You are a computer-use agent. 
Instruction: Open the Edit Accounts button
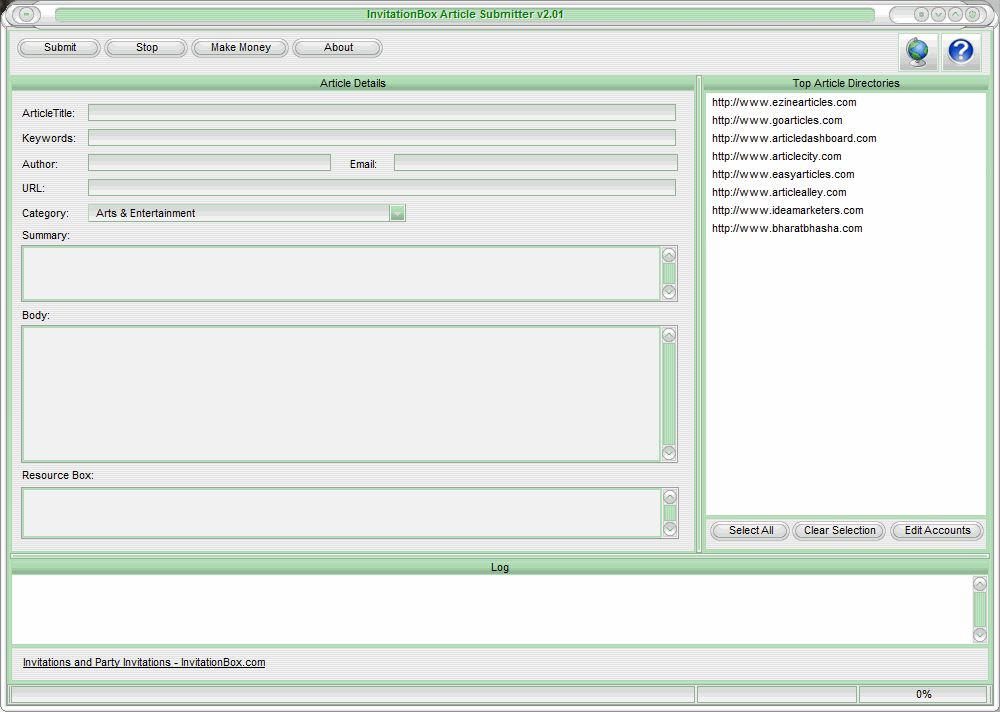click(937, 531)
